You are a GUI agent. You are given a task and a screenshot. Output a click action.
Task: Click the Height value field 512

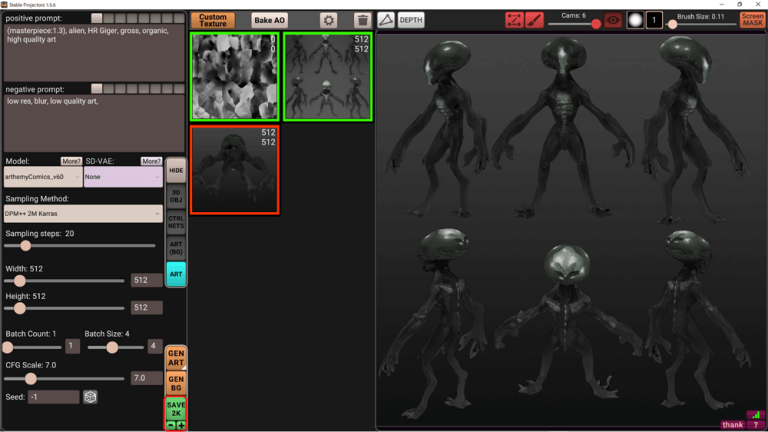click(x=146, y=308)
